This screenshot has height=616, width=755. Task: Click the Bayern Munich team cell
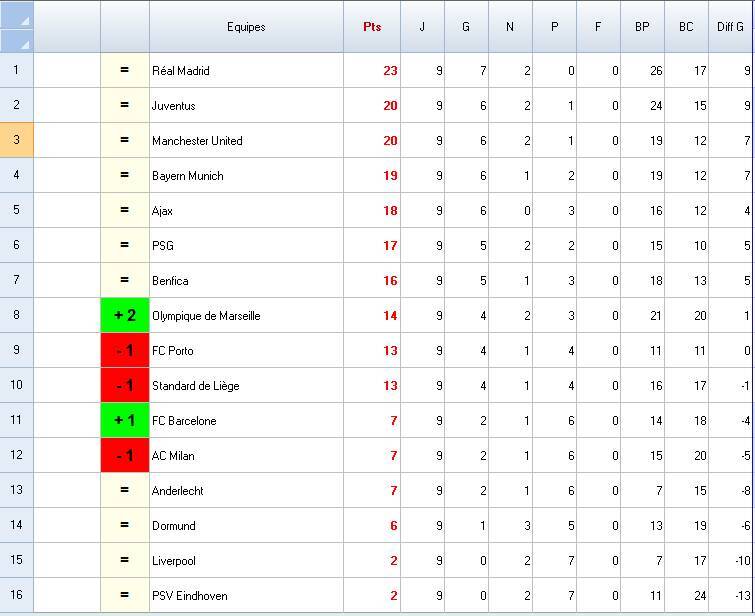[246, 176]
